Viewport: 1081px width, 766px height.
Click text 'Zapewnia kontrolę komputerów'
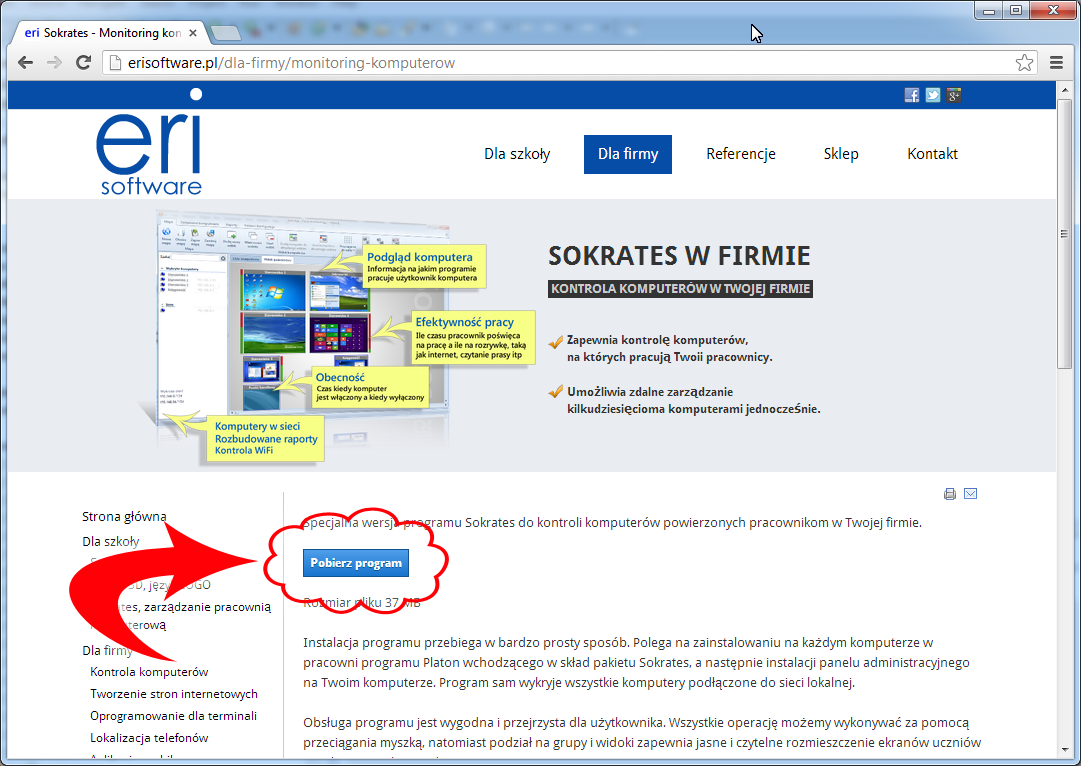point(657,340)
